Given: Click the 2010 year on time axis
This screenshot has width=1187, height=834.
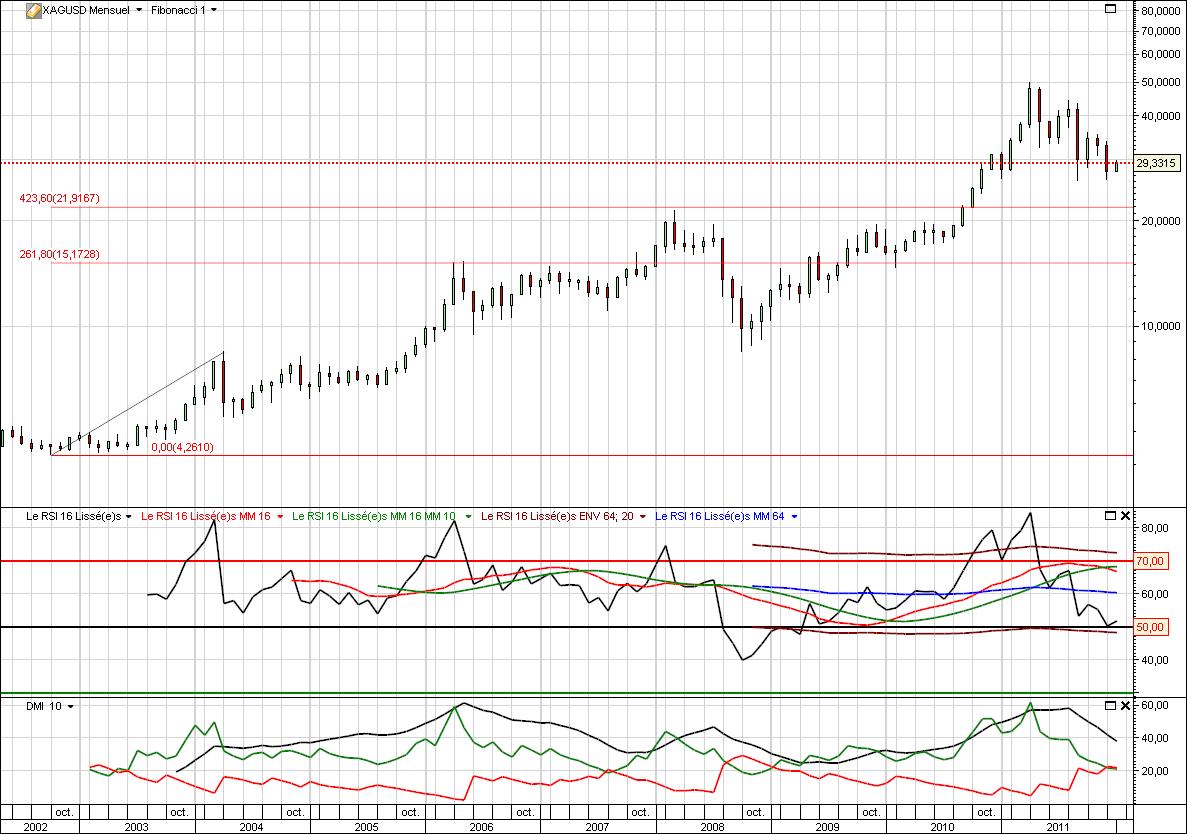Looking at the screenshot, I should [942, 827].
